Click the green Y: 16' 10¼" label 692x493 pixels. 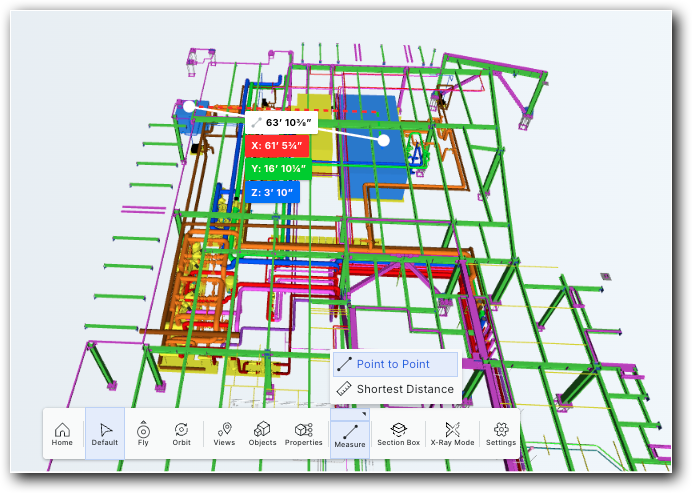(278, 169)
